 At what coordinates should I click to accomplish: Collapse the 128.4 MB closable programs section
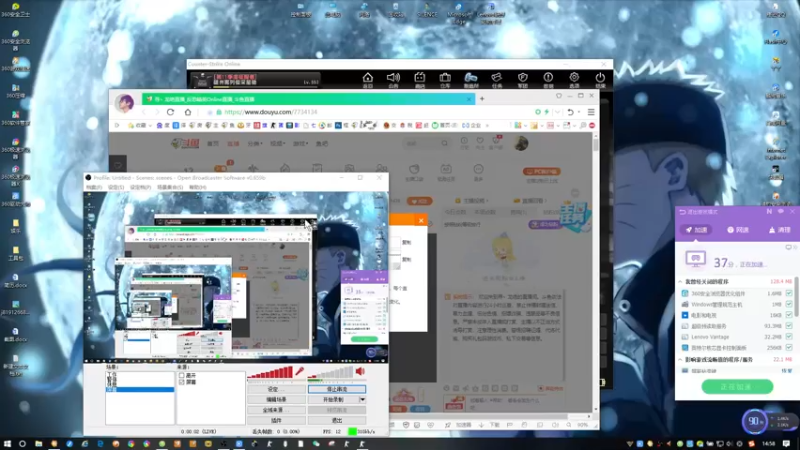pos(681,282)
